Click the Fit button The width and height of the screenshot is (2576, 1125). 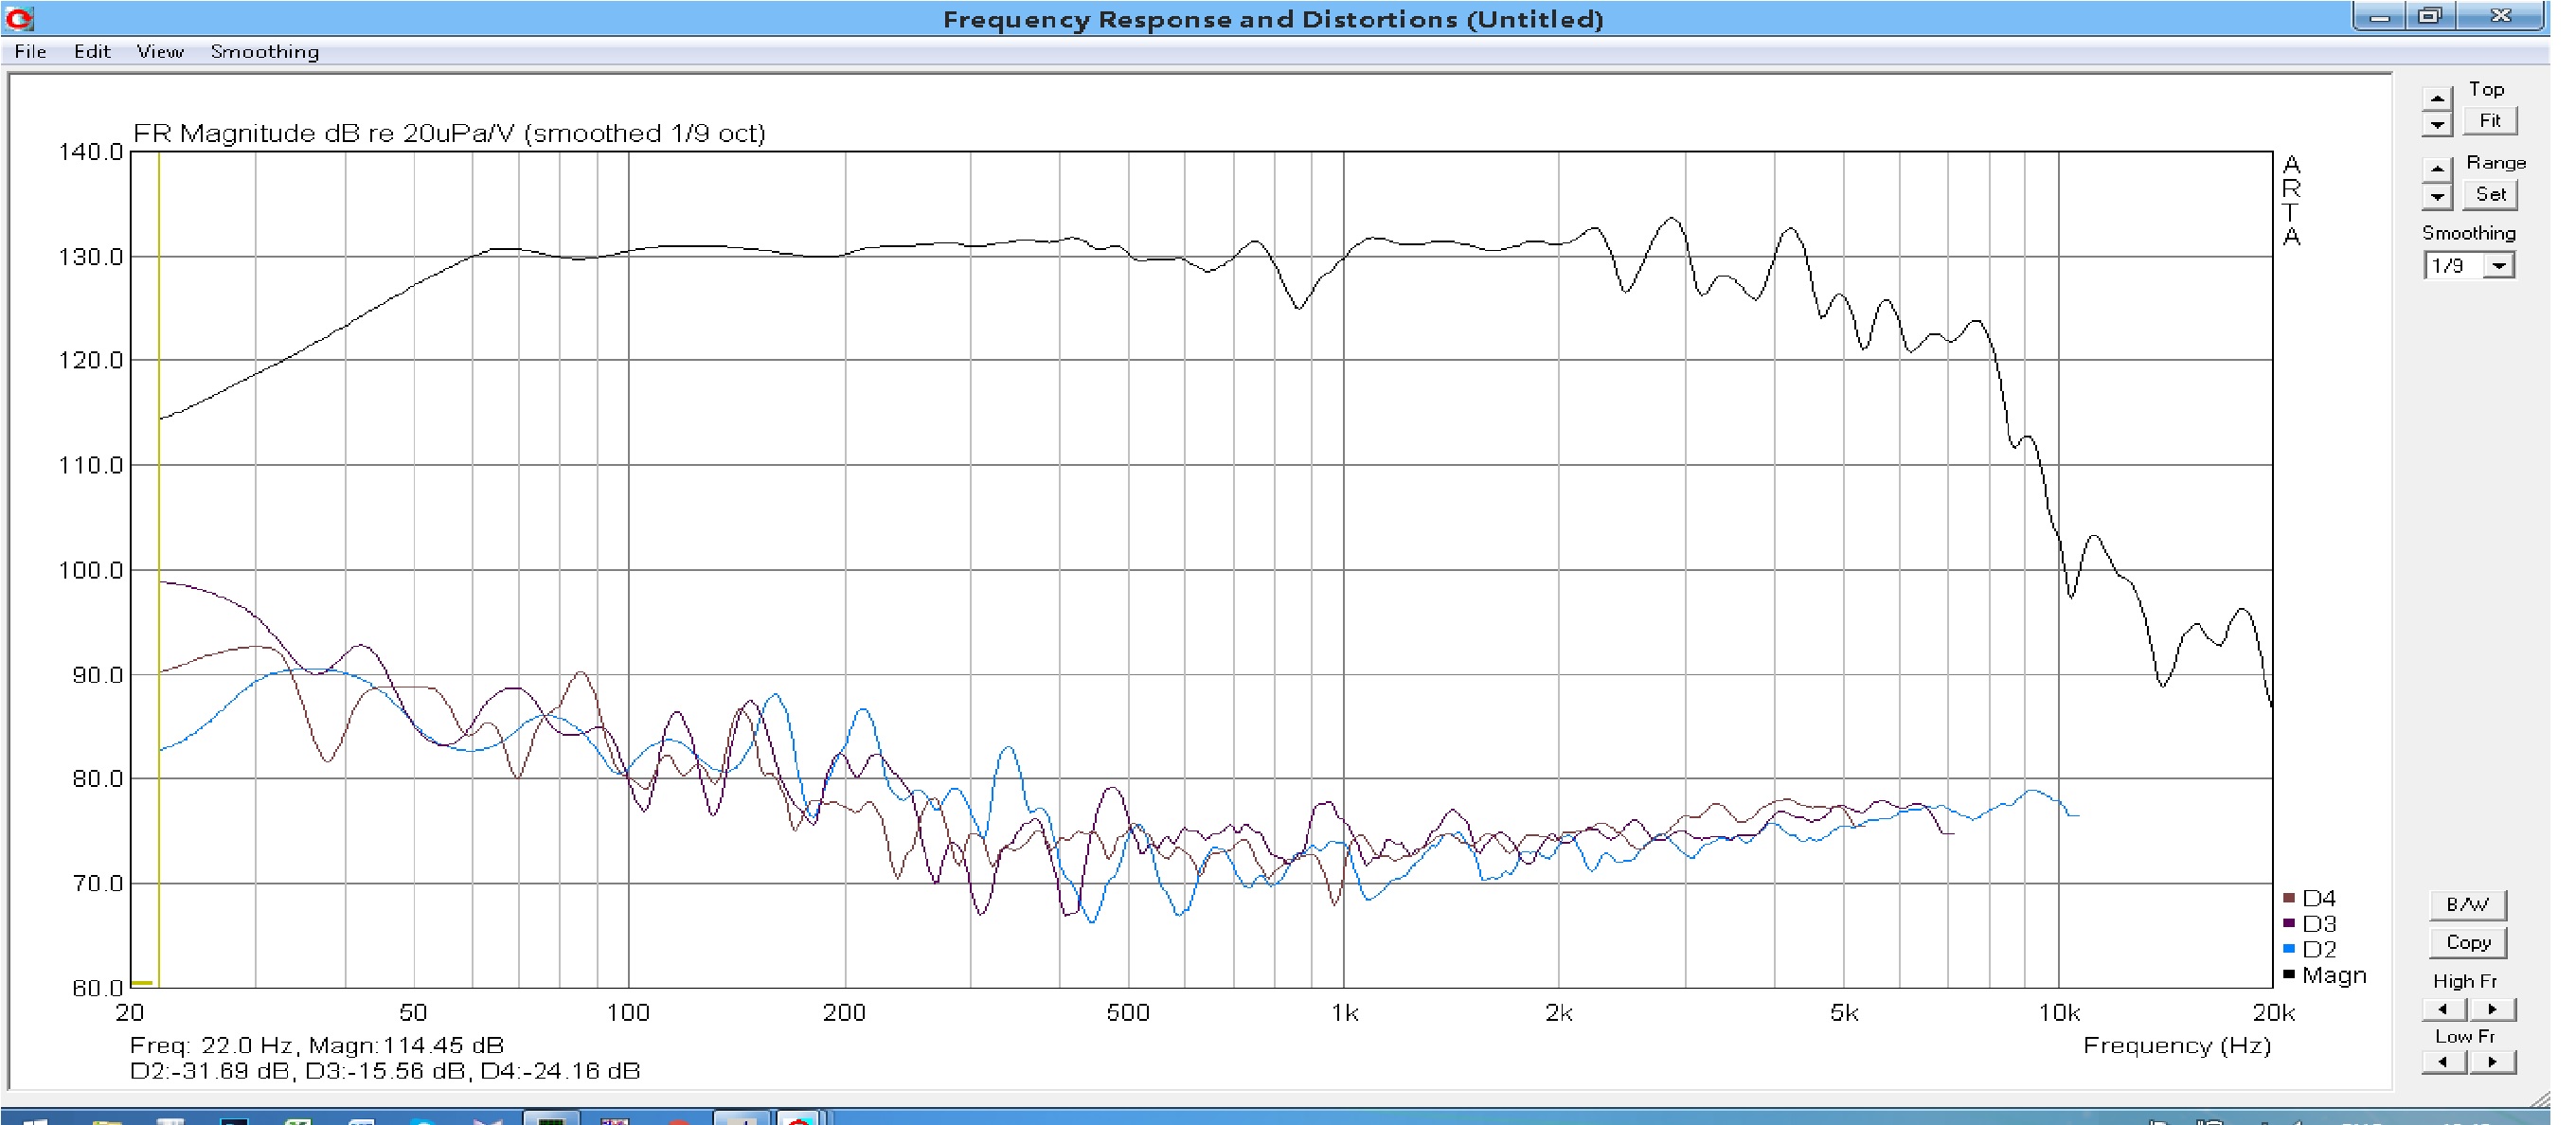(x=2489, y=121)
